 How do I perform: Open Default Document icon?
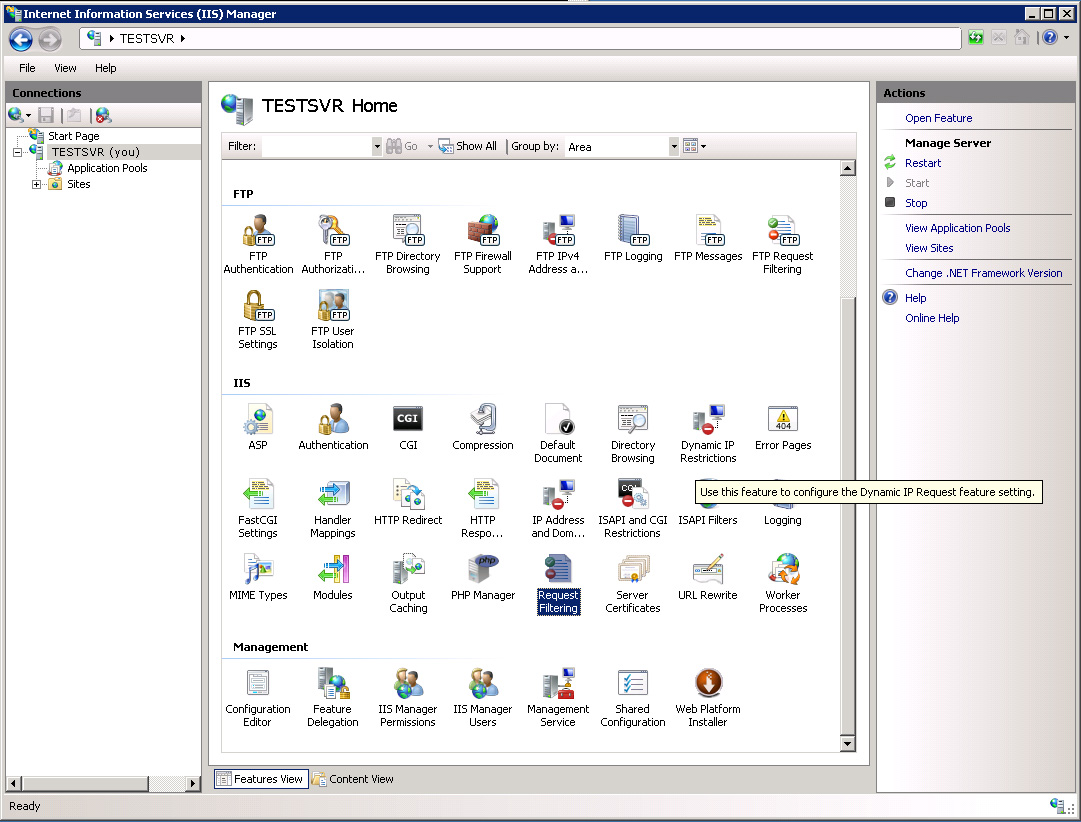[558, 433]
